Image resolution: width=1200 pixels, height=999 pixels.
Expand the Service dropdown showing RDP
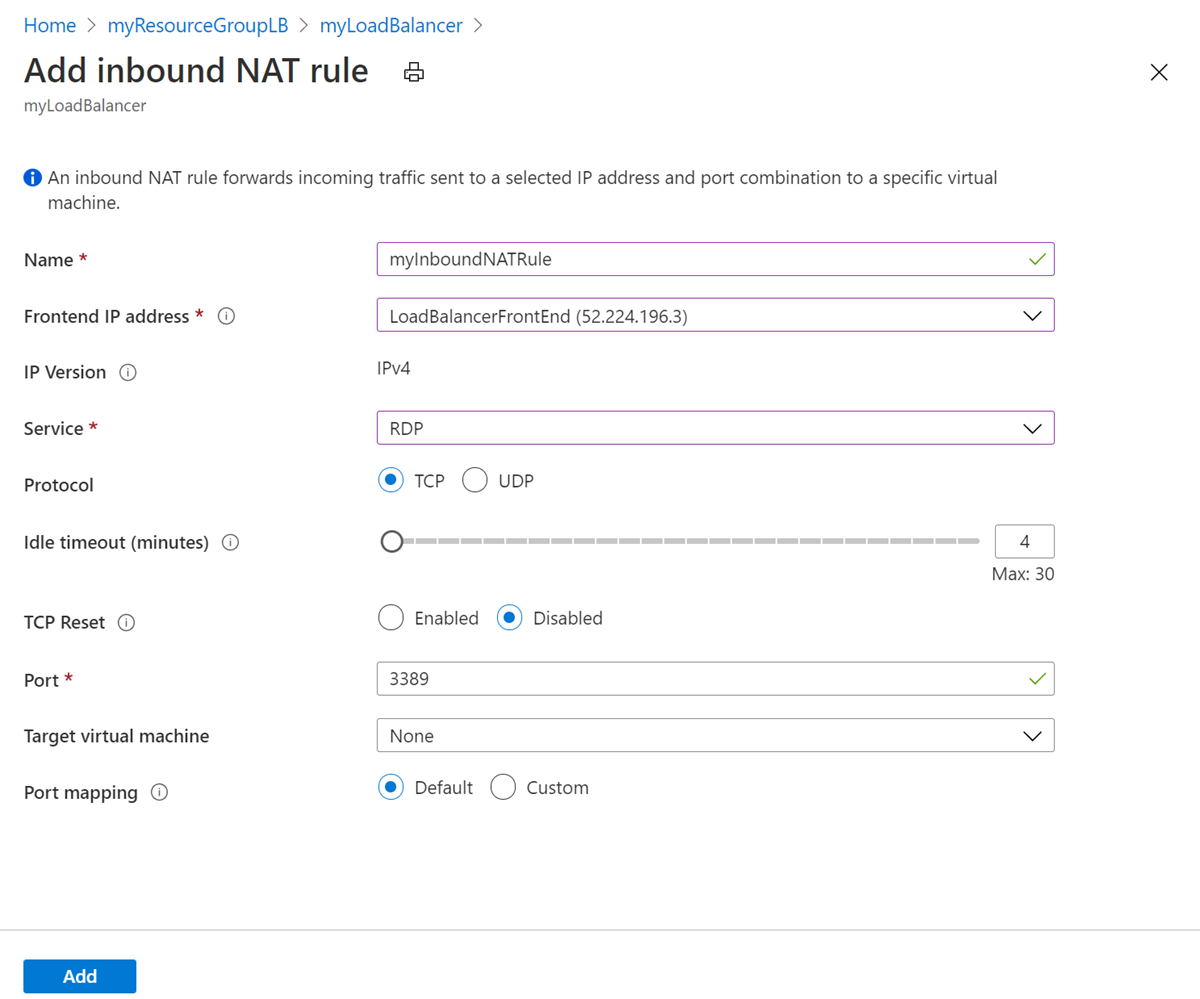pos(1033,428)
